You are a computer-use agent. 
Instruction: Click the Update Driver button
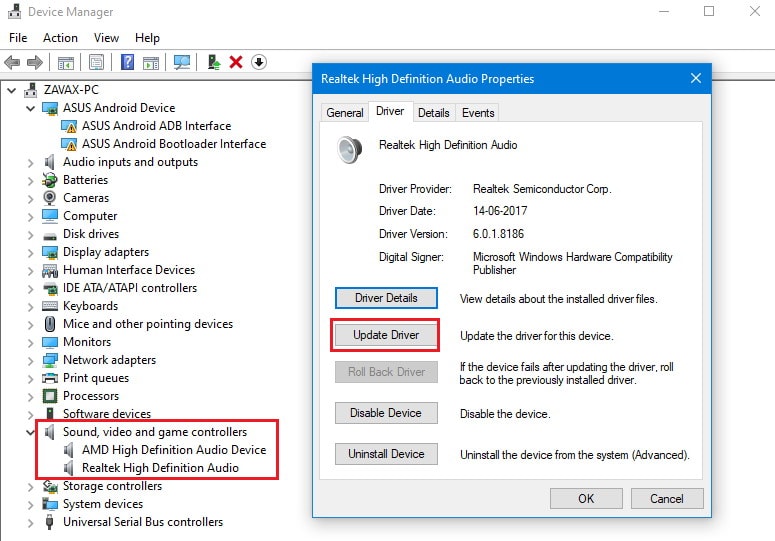coord(386,335)
